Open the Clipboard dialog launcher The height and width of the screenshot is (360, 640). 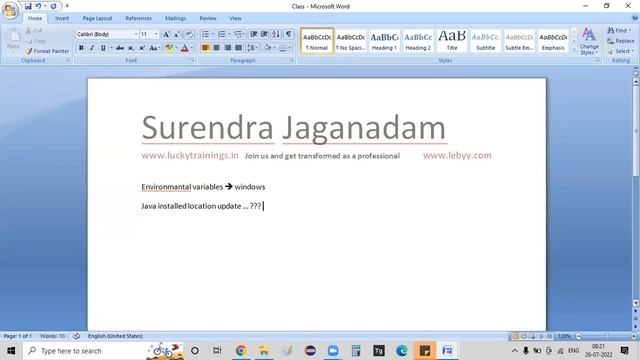coord(68,60)
